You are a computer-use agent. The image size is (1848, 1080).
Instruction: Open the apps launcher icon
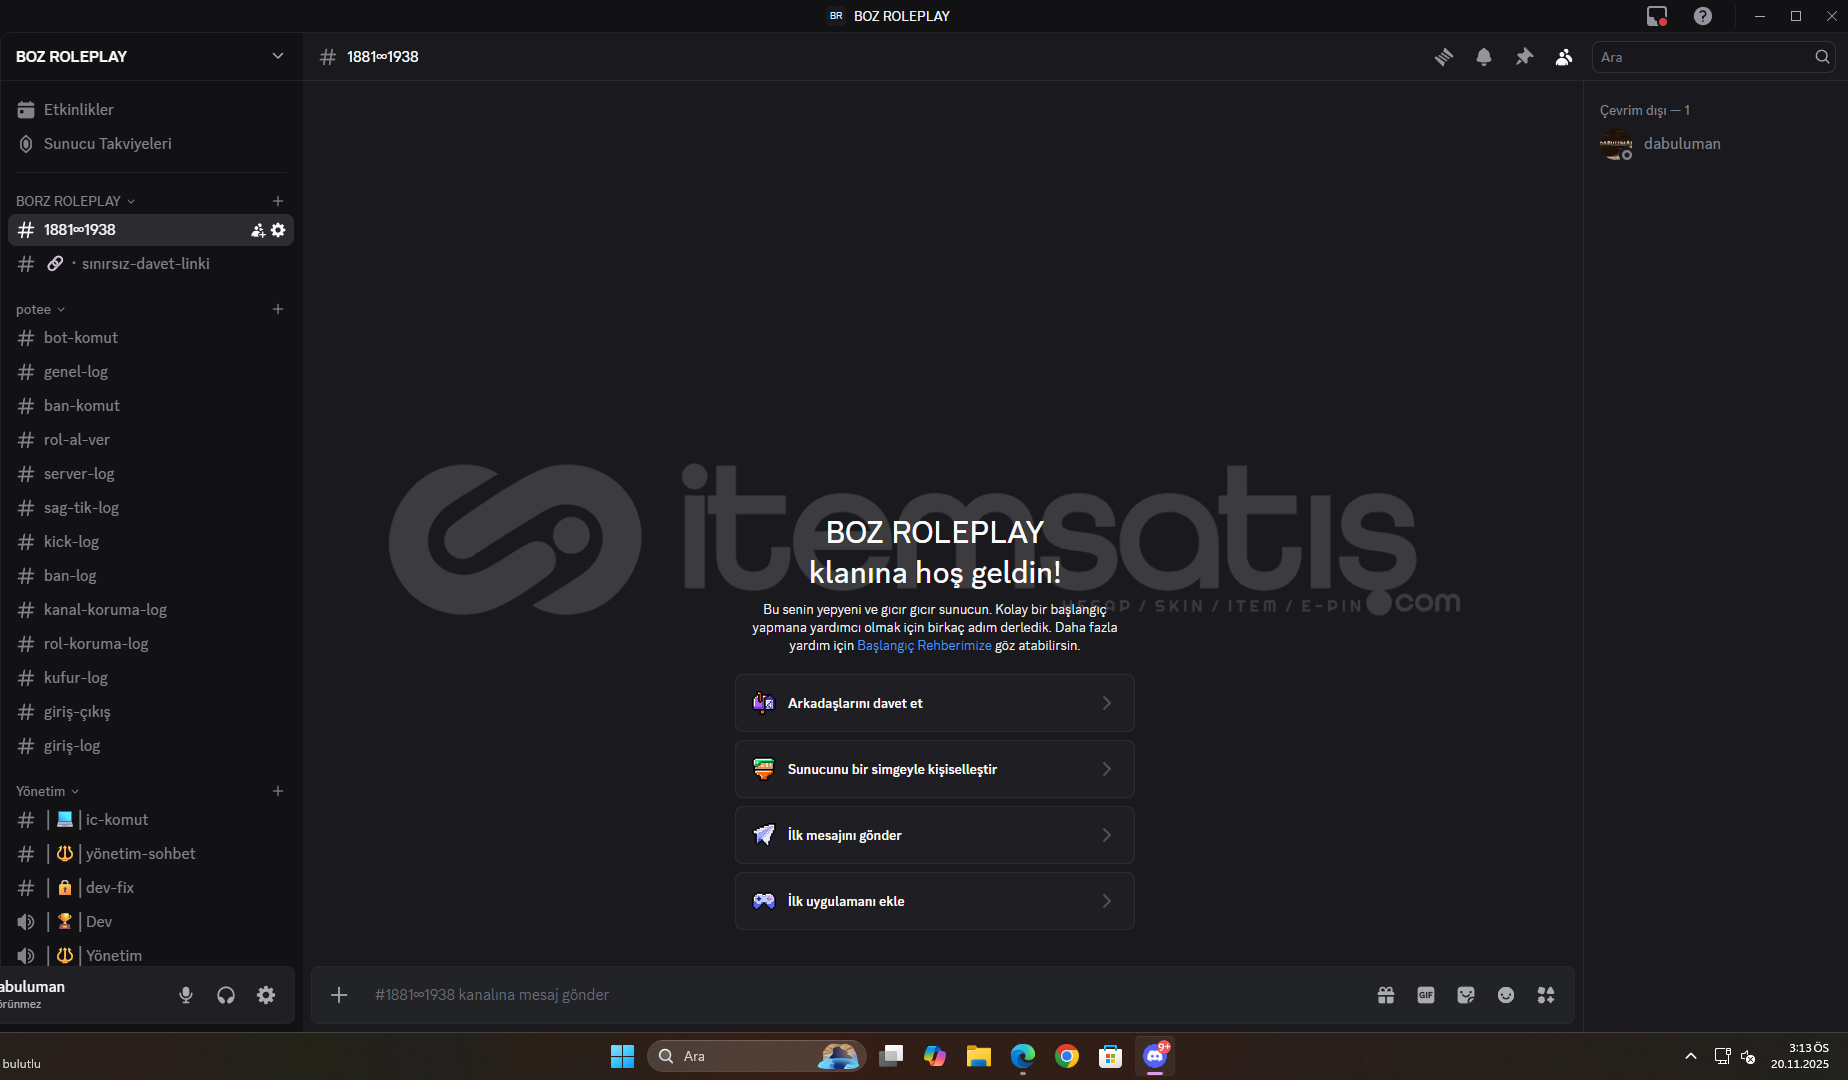point(1546,995)
